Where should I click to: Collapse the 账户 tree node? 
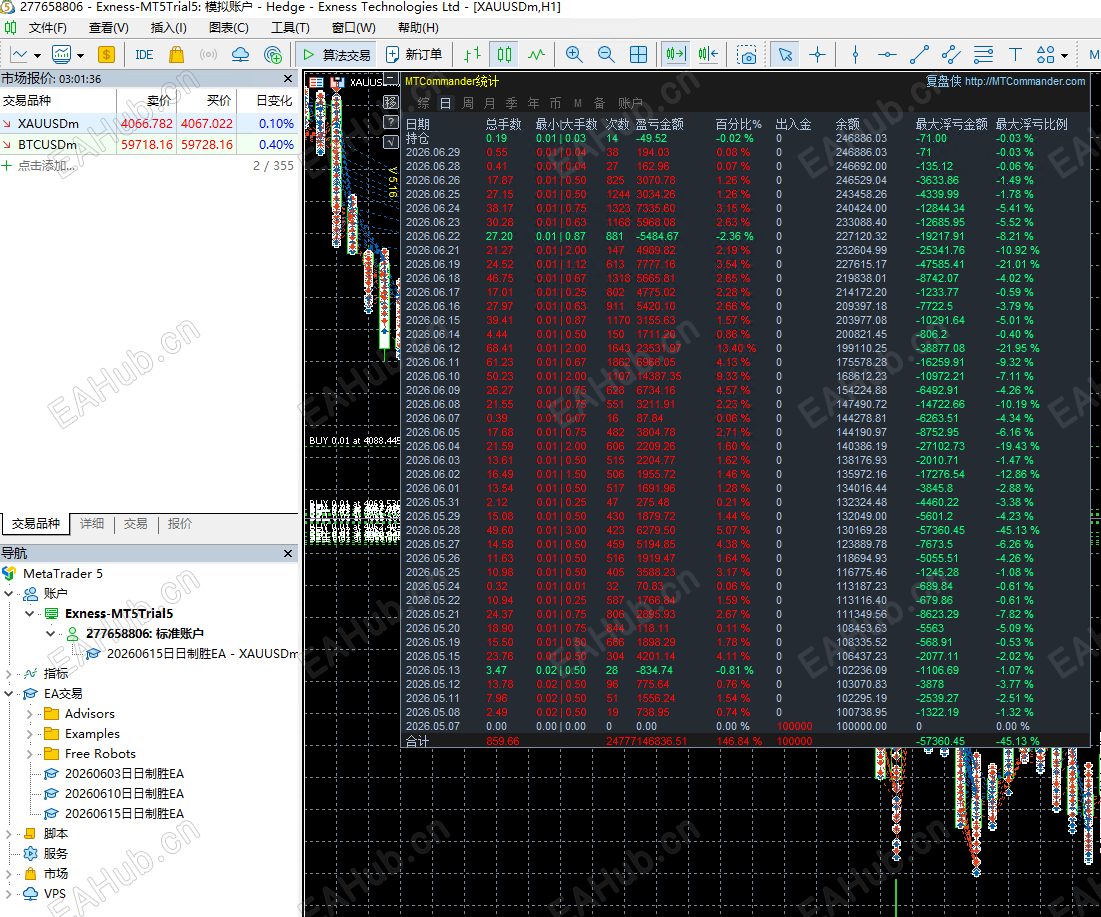coord(8,594)
